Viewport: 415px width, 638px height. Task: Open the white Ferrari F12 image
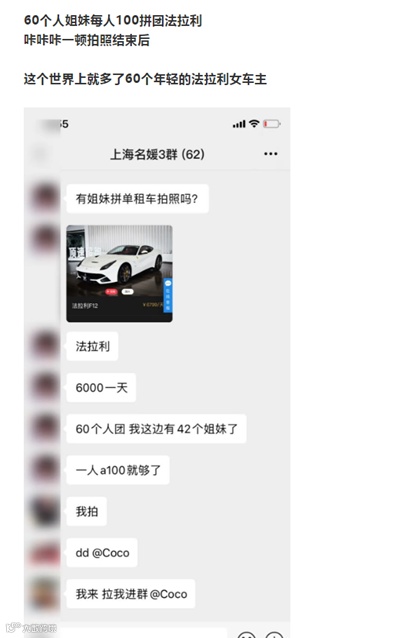click(119, 273)
